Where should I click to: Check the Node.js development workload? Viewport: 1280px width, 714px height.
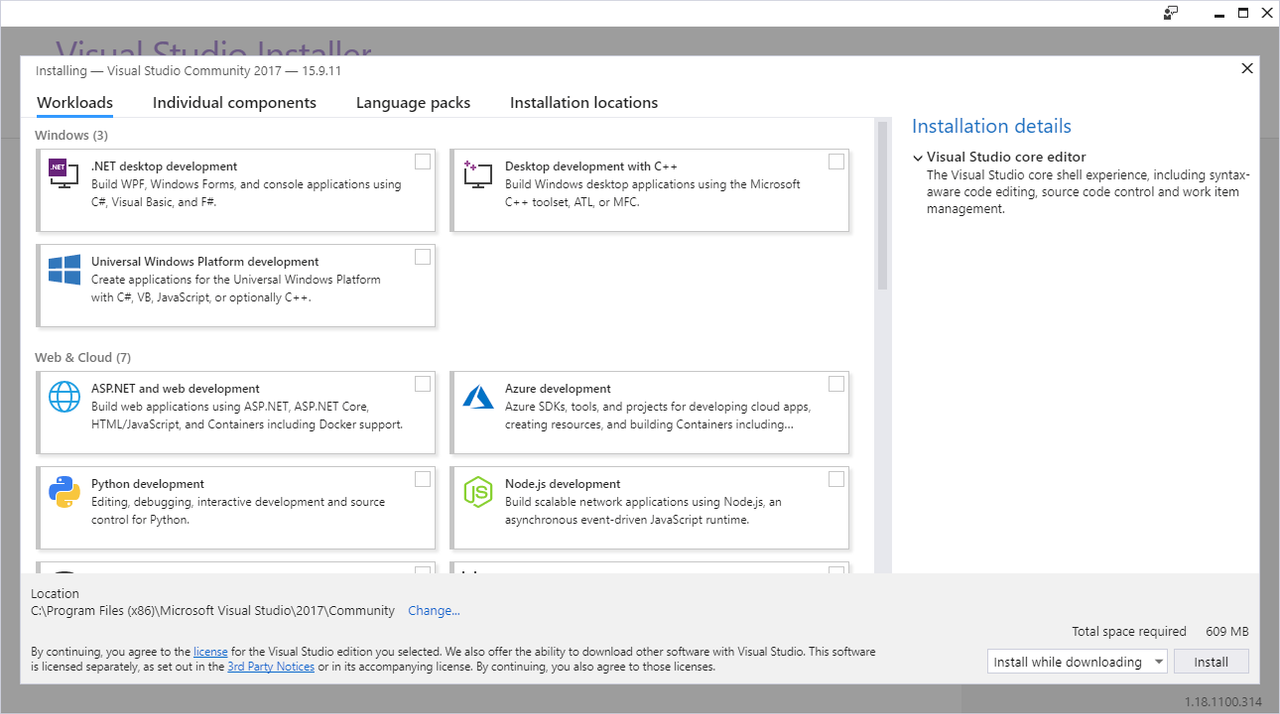click(x=836, y=479)
